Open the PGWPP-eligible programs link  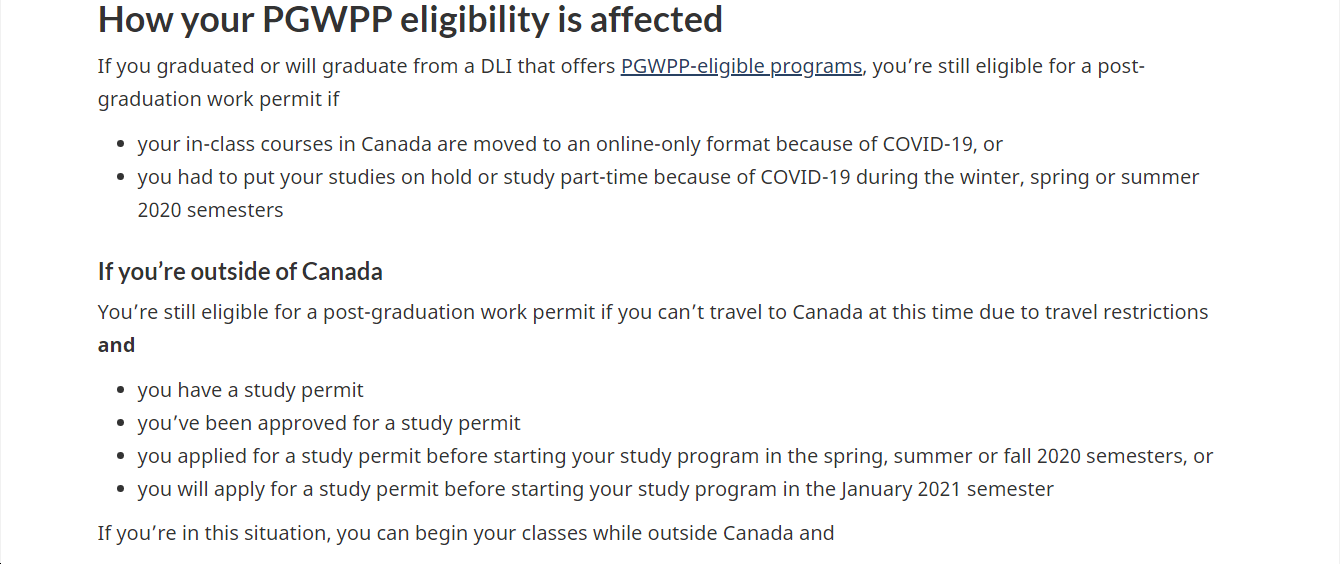point(741,67)
